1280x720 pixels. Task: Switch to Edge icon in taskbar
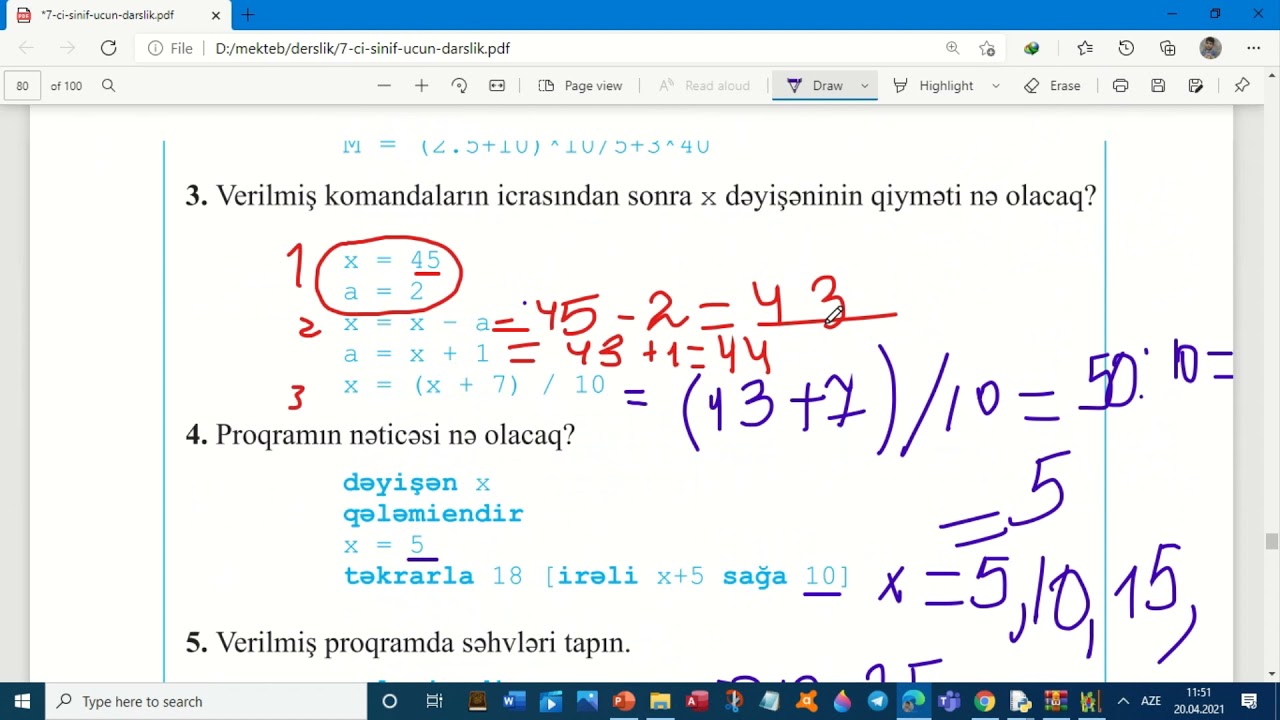pyautogui.click(x=914, y=701)
